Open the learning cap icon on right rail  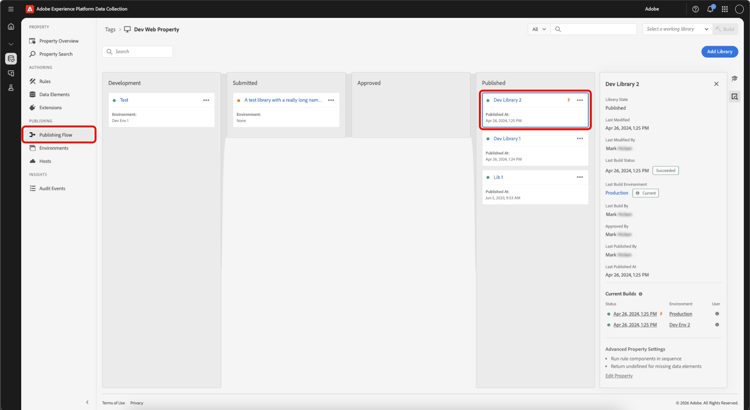[x=735, y=78]
